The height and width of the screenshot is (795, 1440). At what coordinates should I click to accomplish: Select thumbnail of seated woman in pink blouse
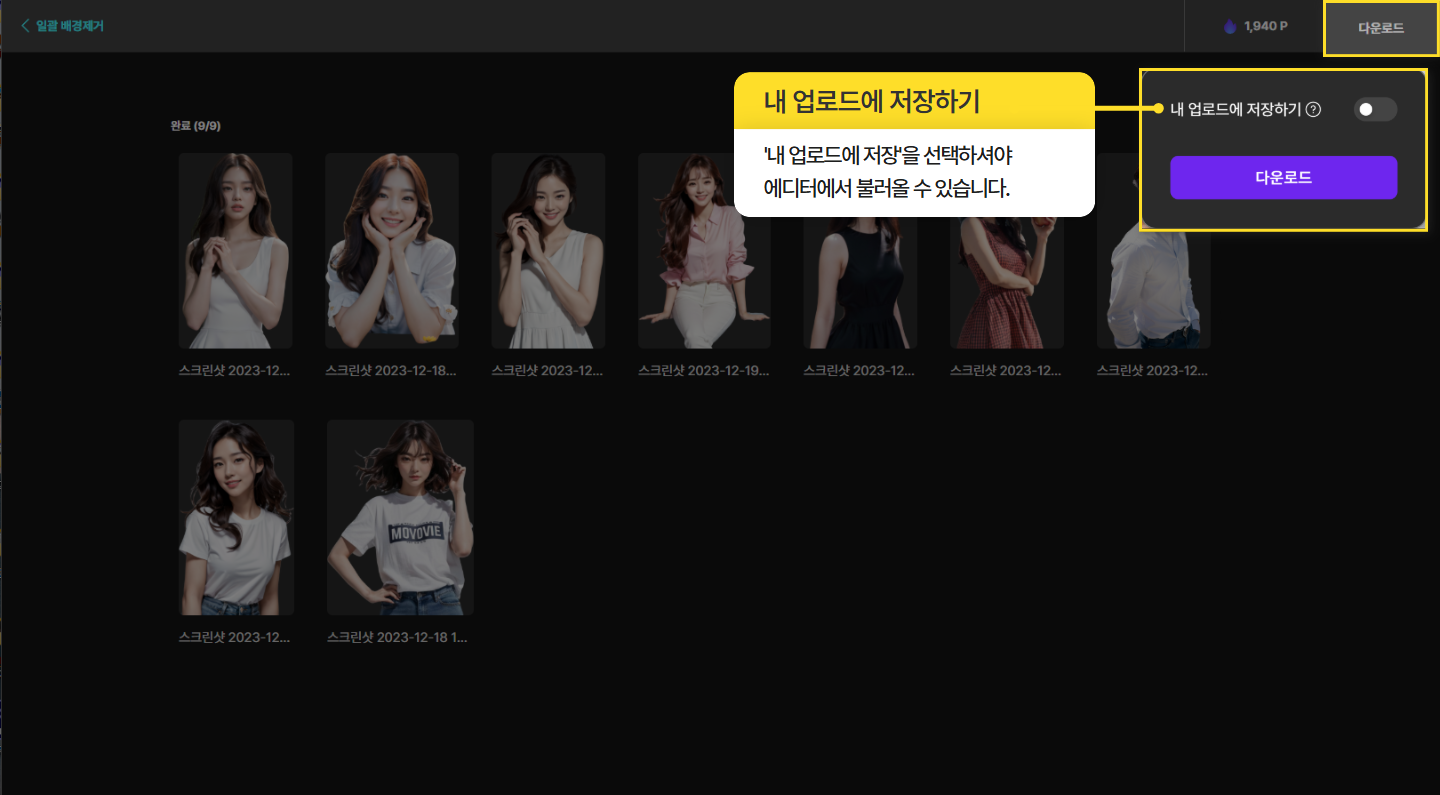(x=705, y=251)
